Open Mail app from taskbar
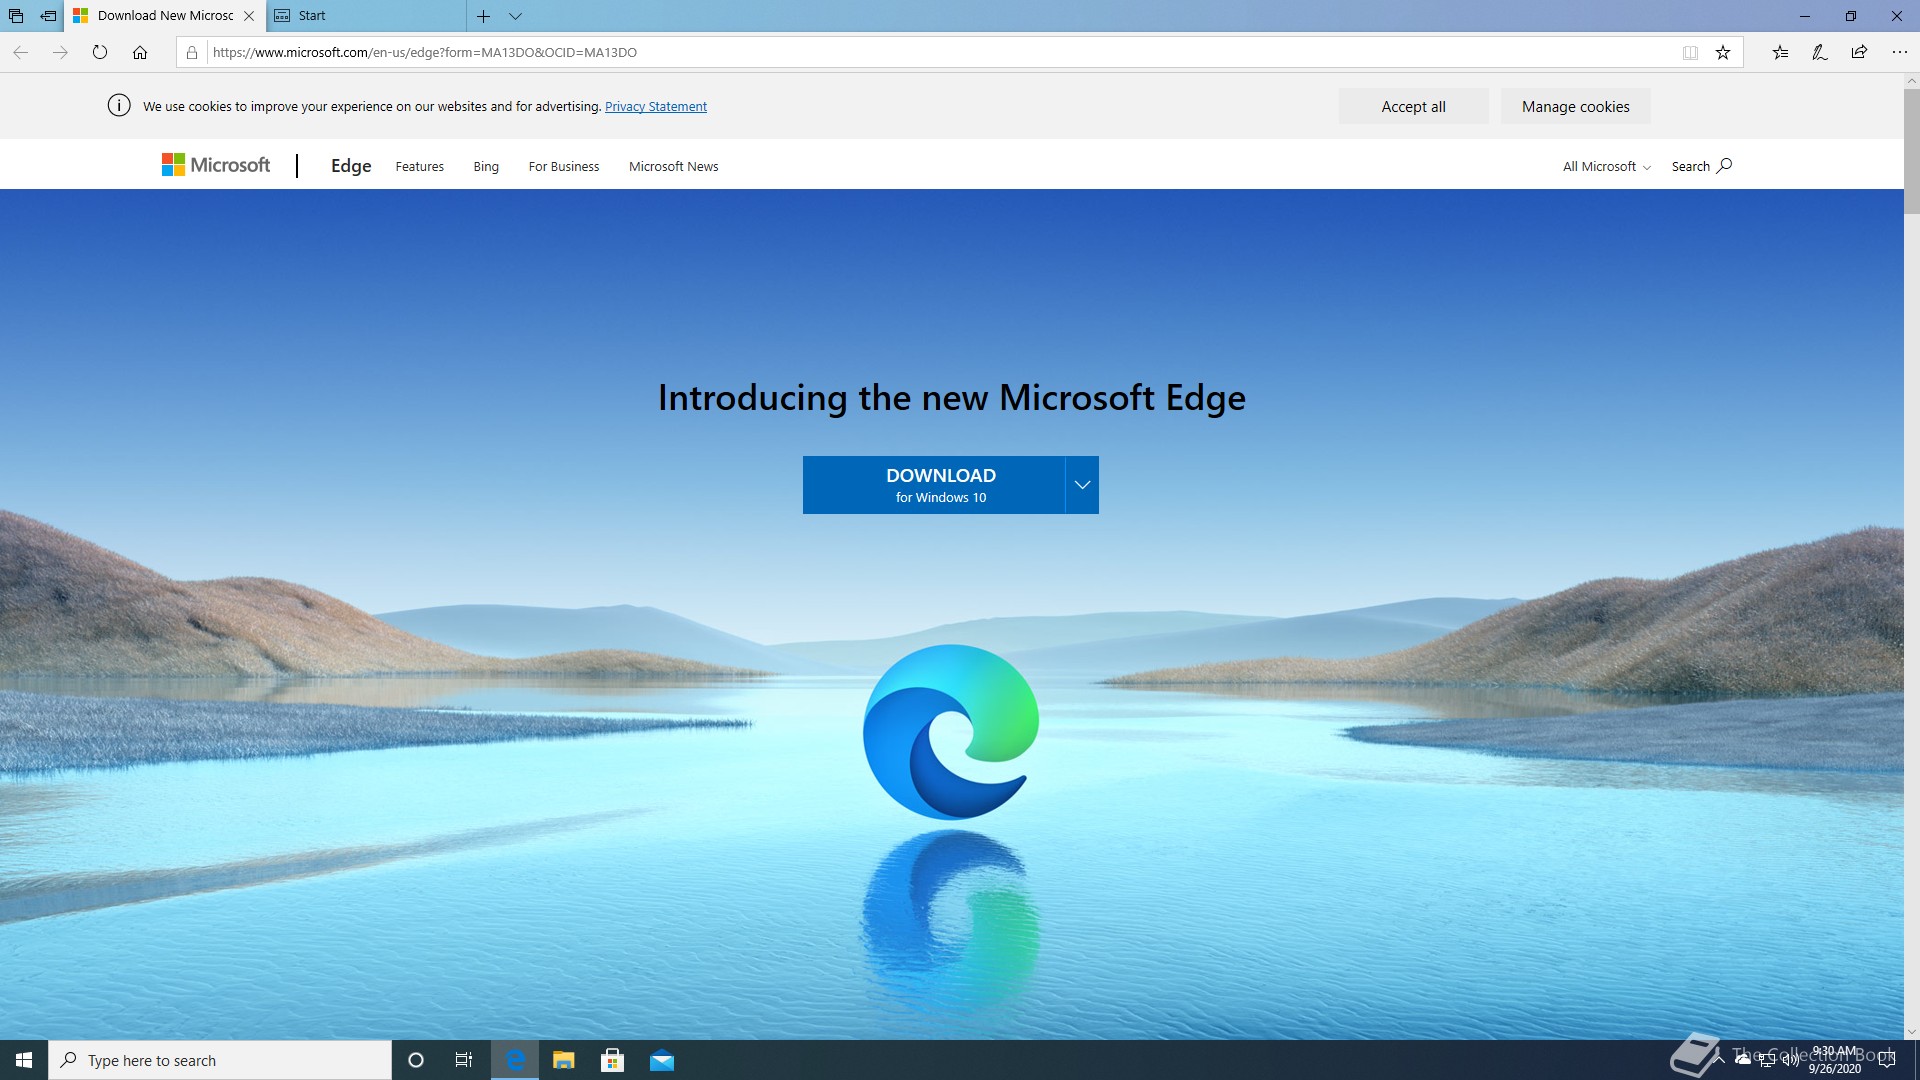Screen dimensions: 1920x1080 pyautogui.click(x=661, y=1060)
